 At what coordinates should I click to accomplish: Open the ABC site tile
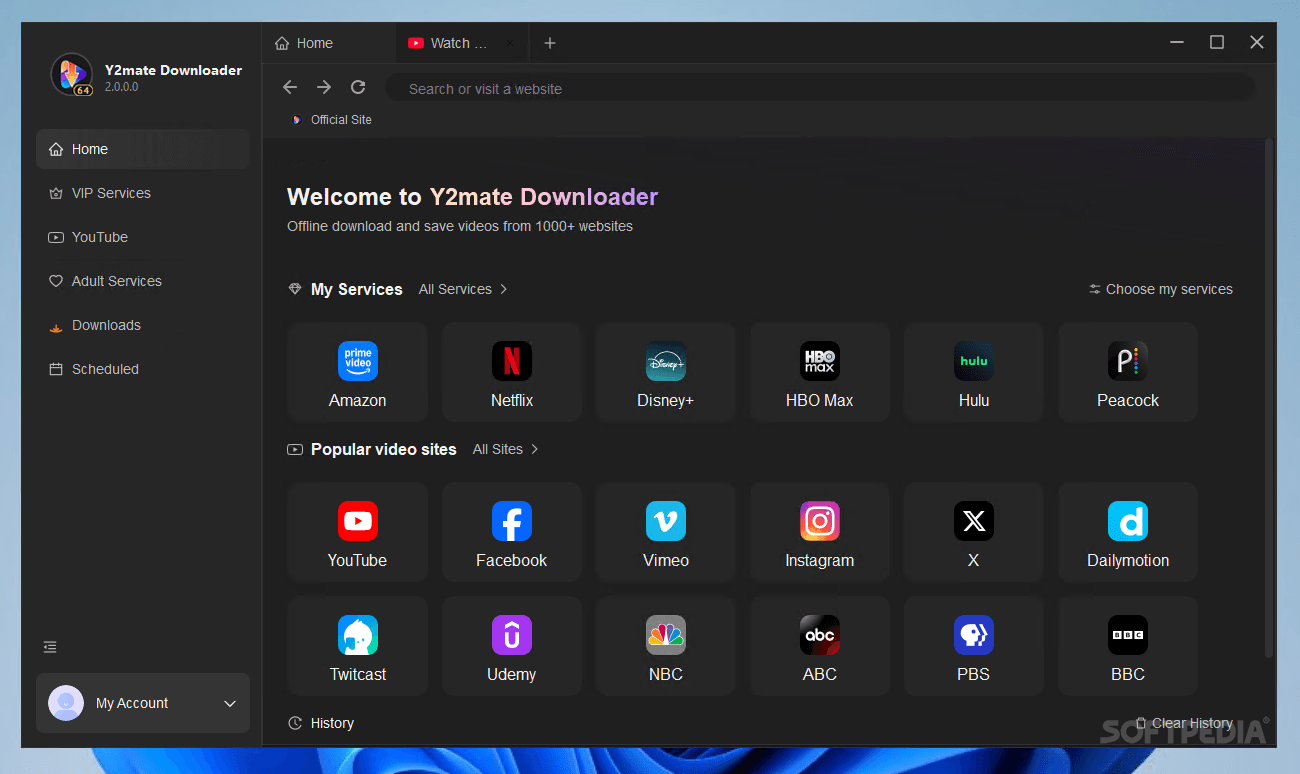pos(819,646)
